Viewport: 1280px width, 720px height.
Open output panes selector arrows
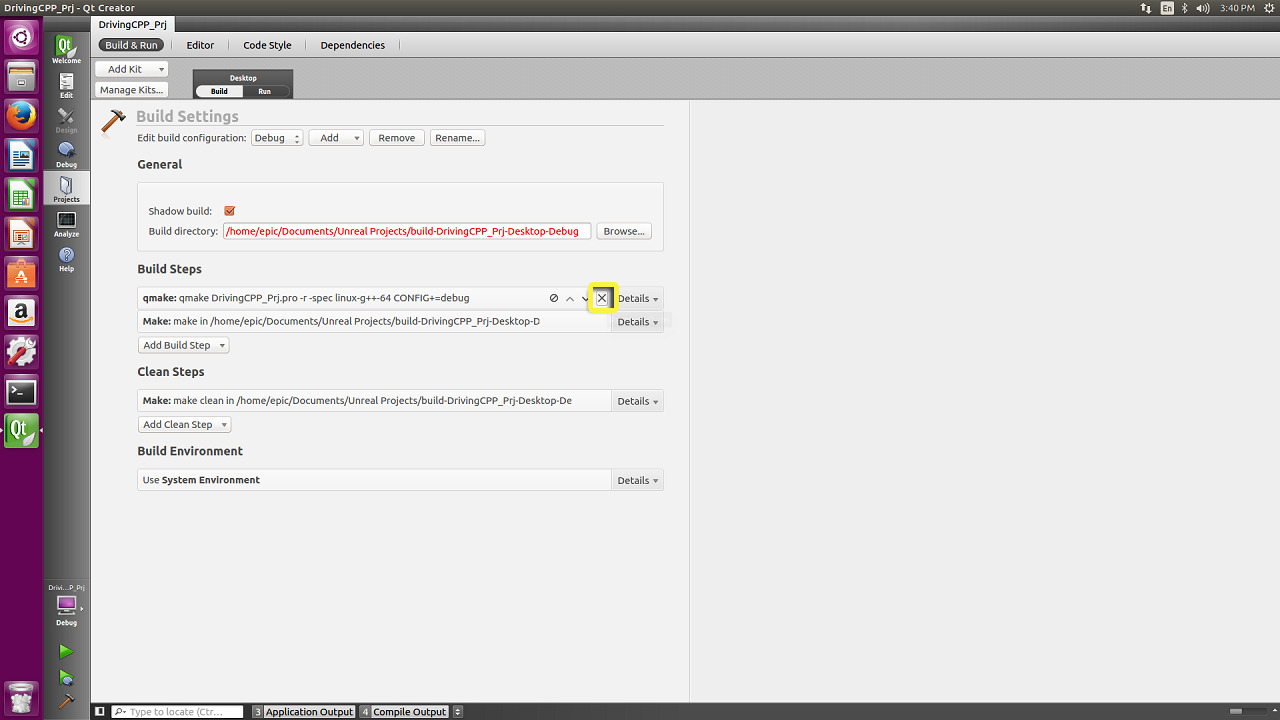tap(458, 712)
